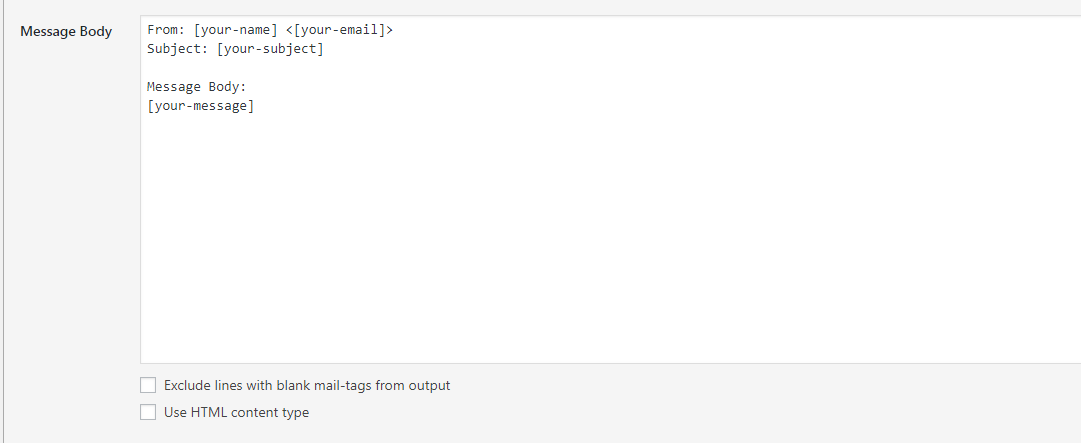The image size is (1081, 443).
Task: Click the opening angle bracket before [your-email]
Action: [x=289, y=30]
